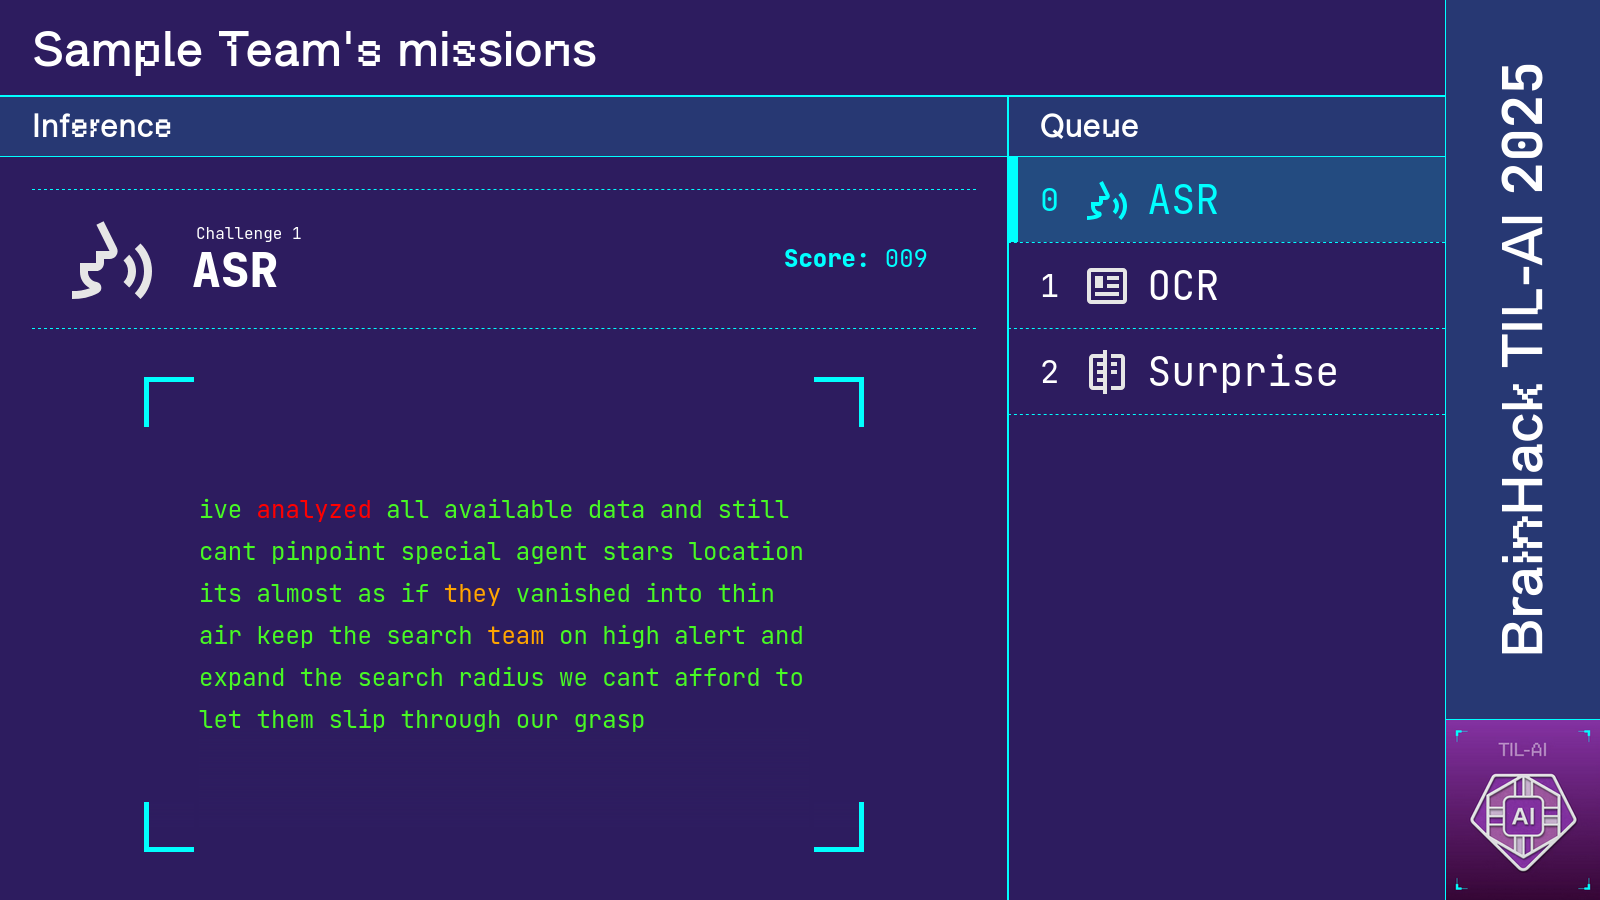Click the large ASR challenge heading
The image size is (1600, 900).
click(x=235, y=271)
